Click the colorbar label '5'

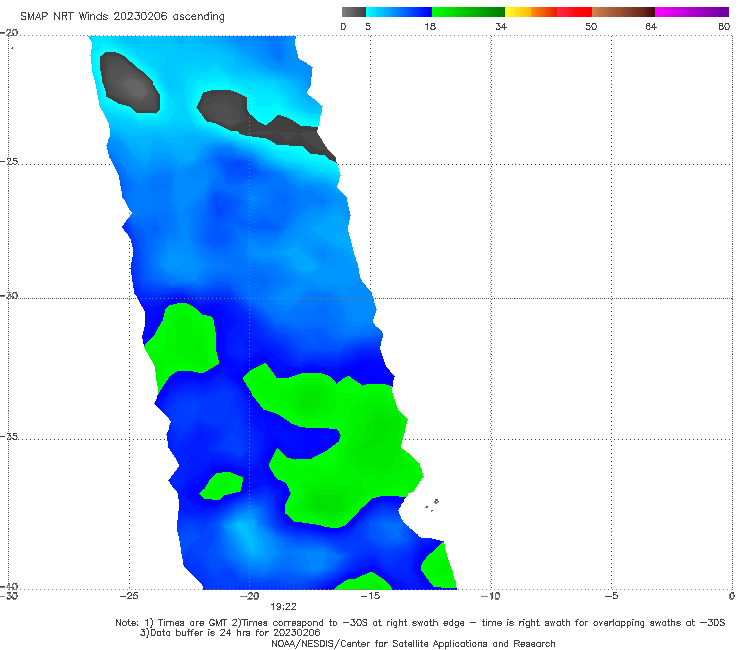pos(368,26)
